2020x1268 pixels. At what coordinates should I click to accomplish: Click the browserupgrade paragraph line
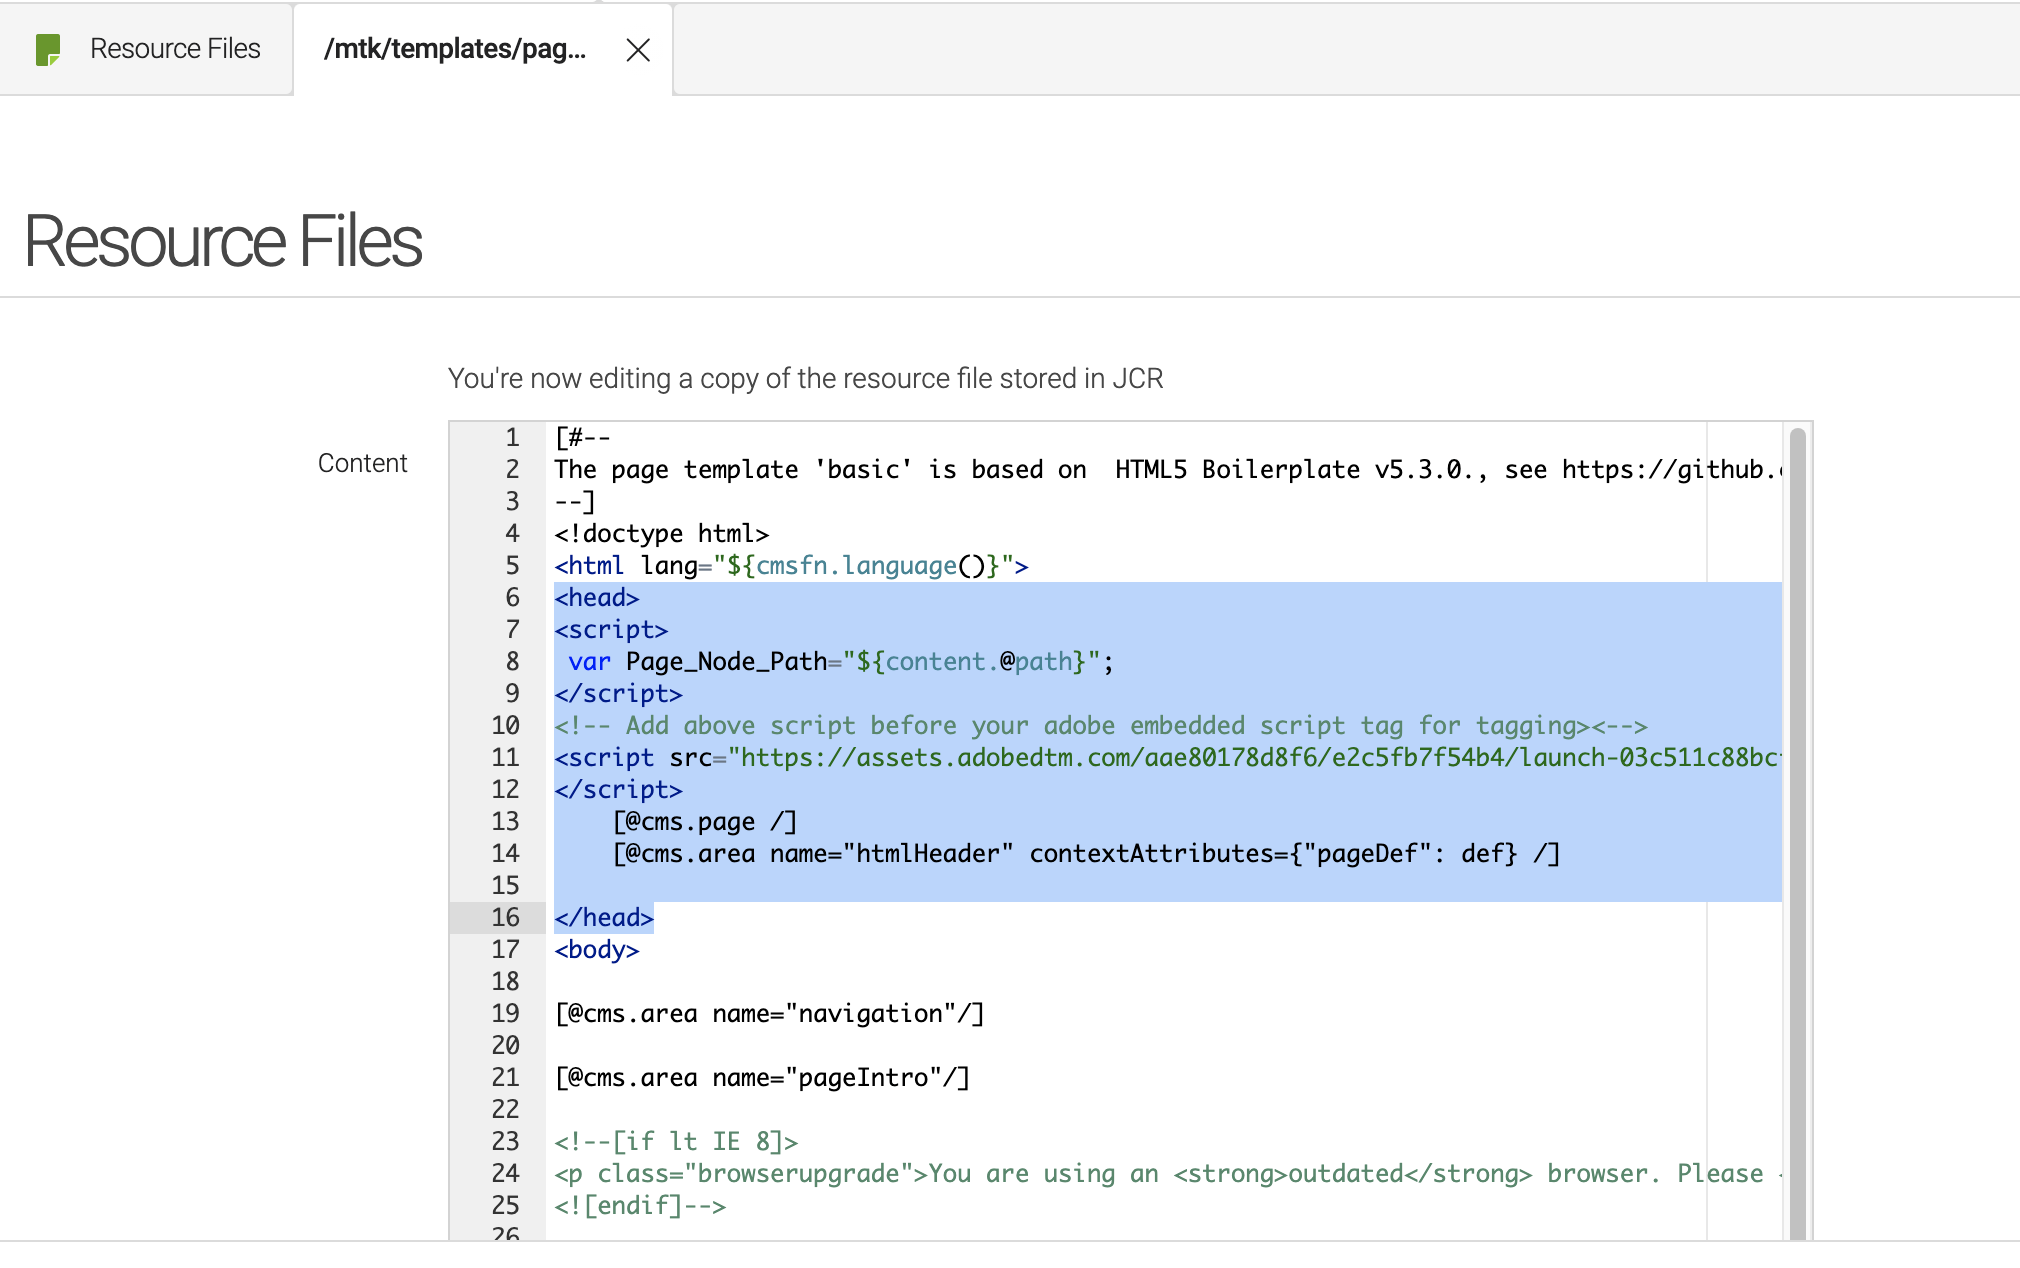[1167, 1173]
